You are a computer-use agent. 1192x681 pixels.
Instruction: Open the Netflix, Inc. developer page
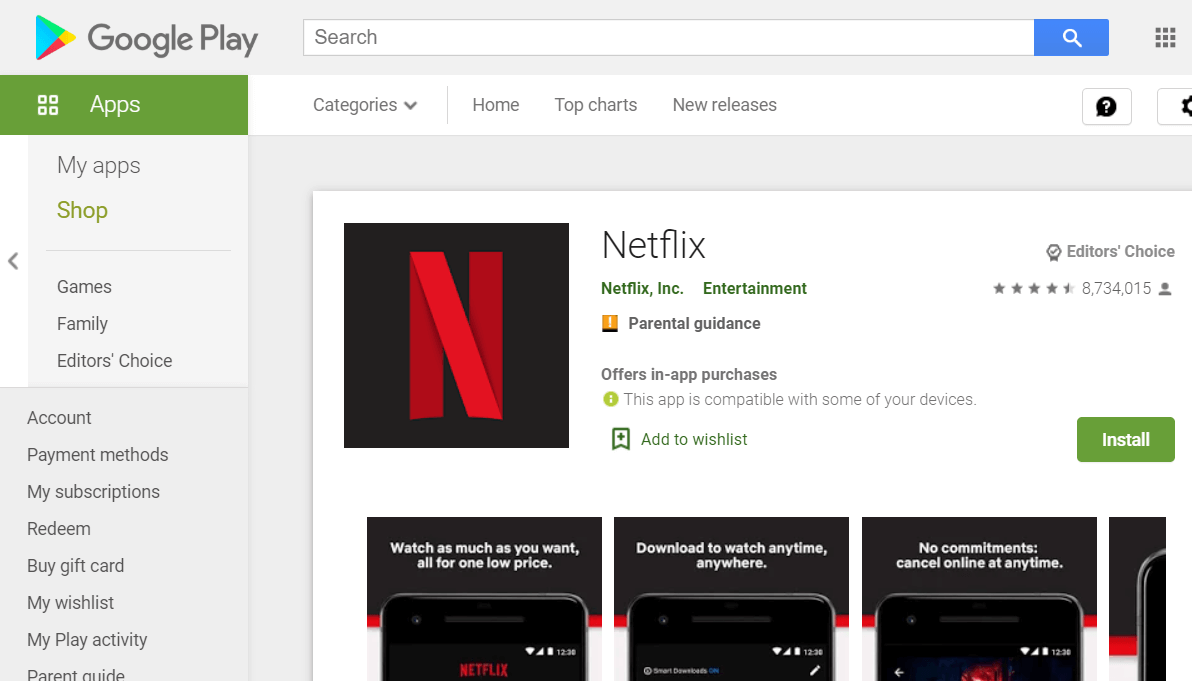[642, 288]
